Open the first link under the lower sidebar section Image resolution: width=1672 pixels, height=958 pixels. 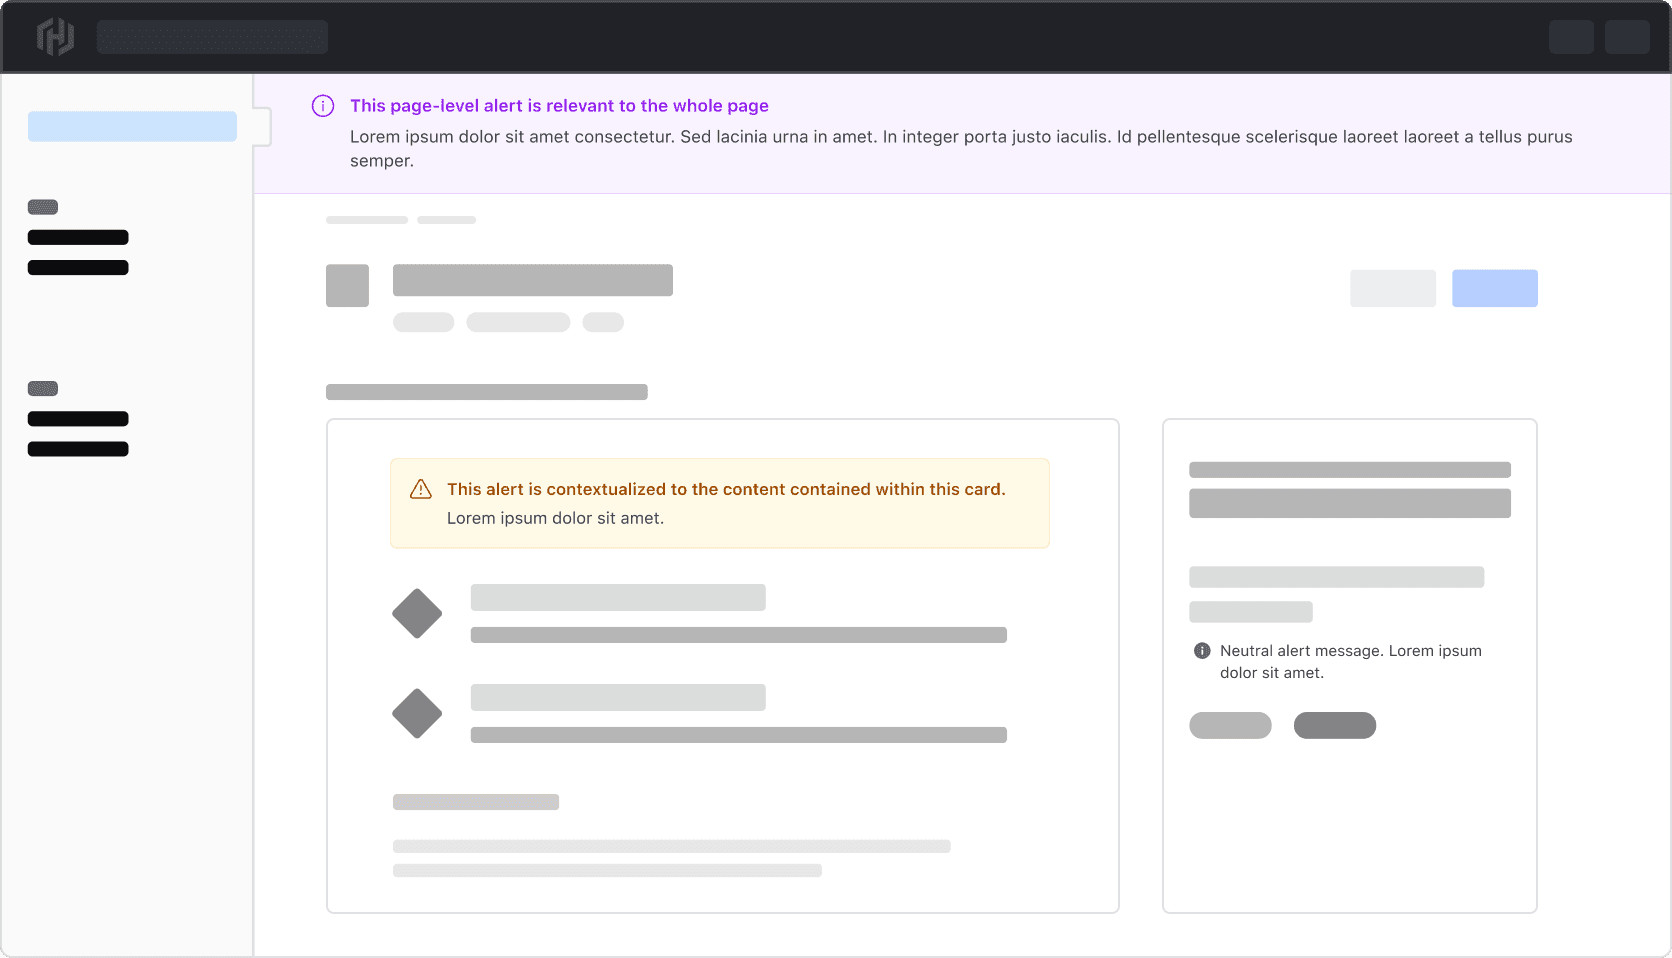78,418
